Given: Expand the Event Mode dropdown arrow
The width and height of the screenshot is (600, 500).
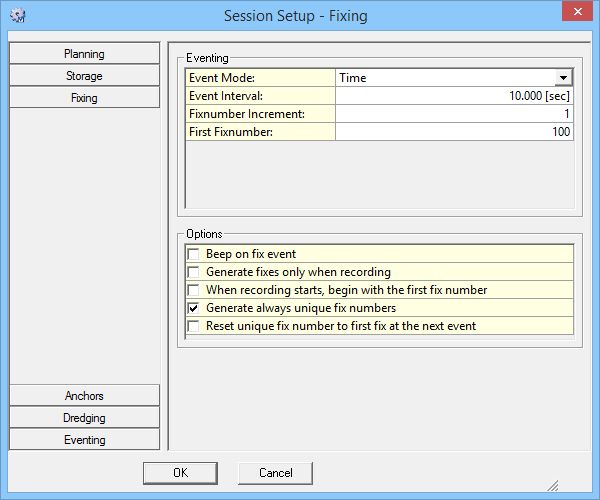Looking at the screenshot, I should point(564,77).
